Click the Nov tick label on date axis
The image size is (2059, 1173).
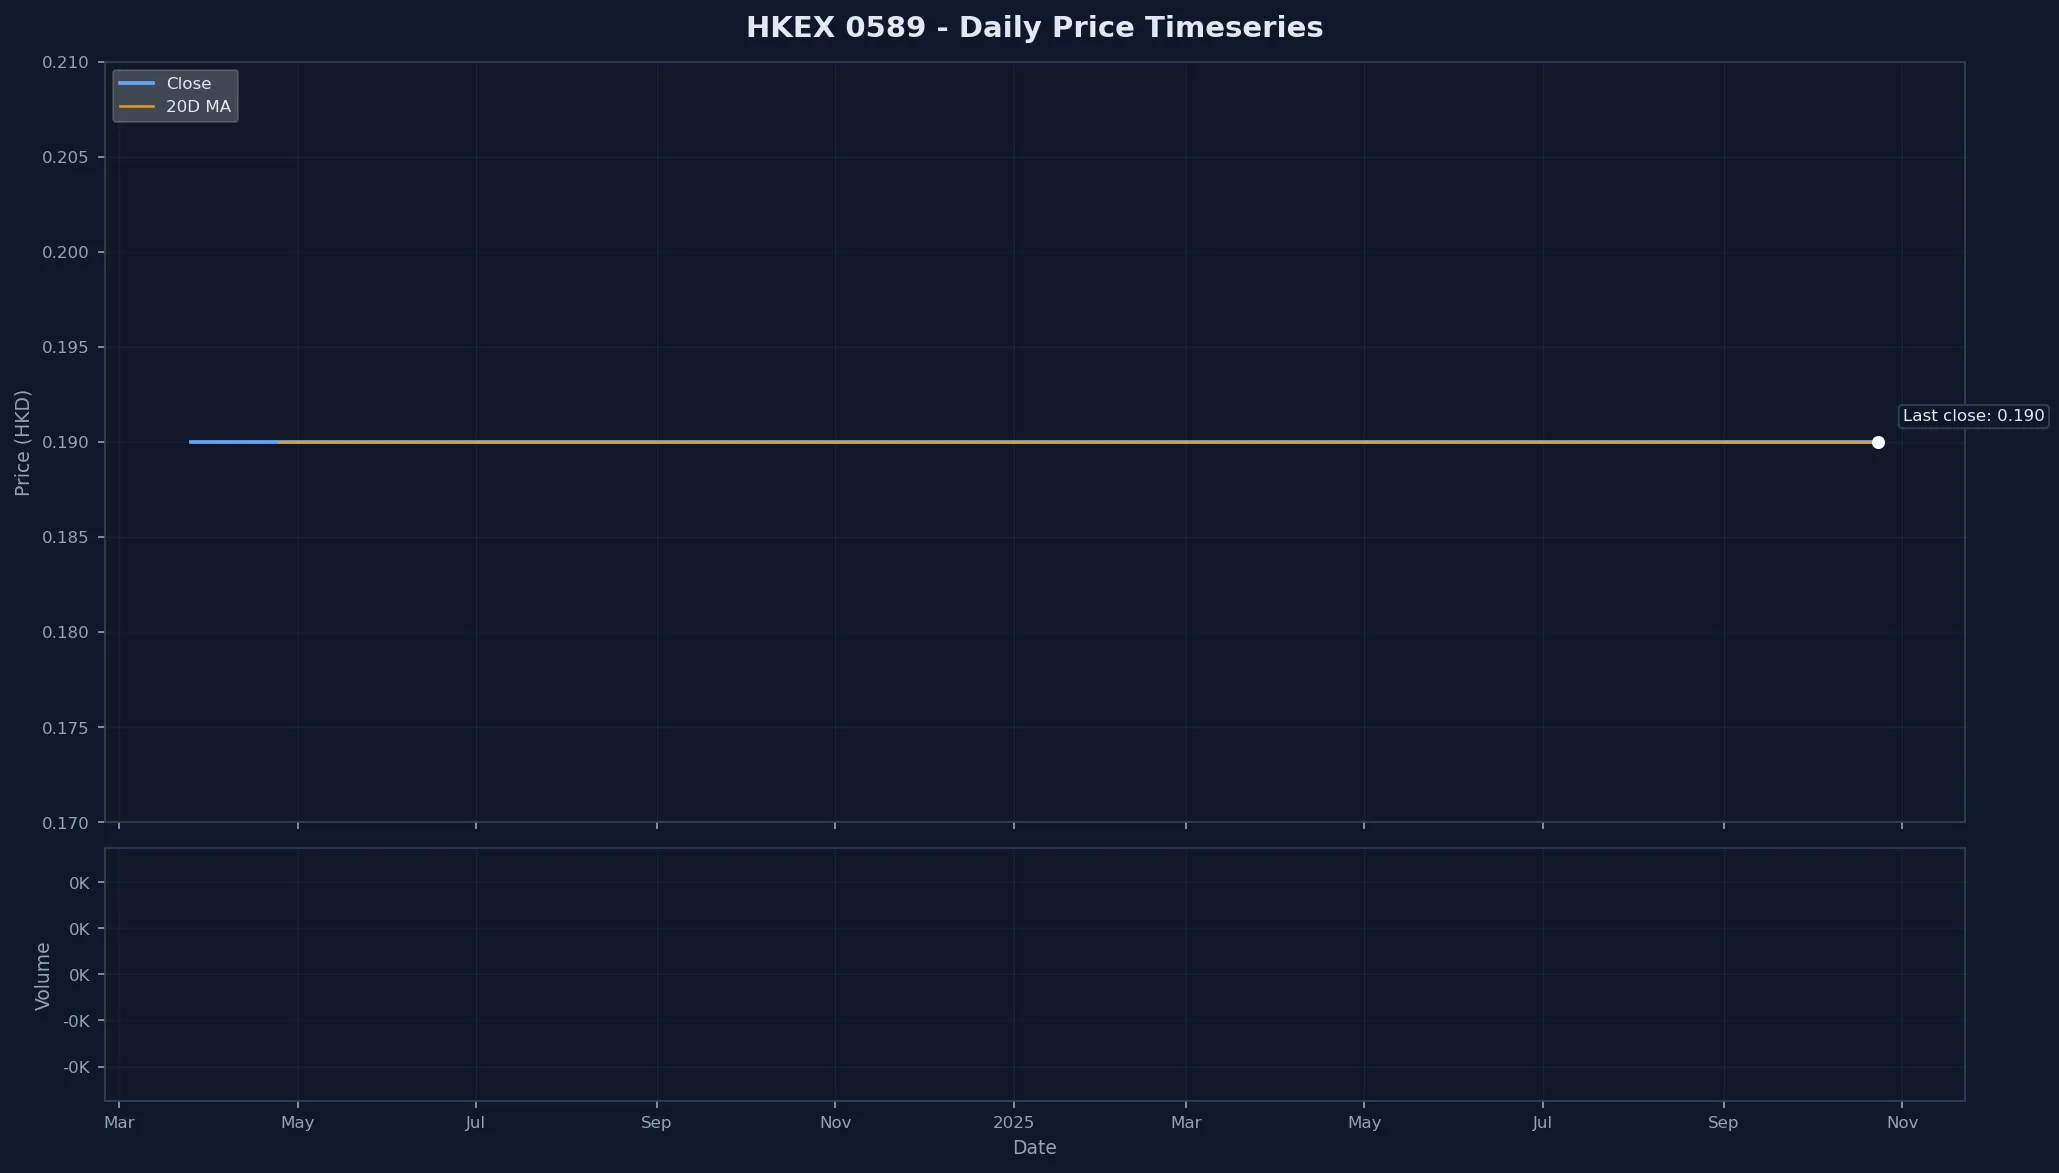[1903, 1122]
